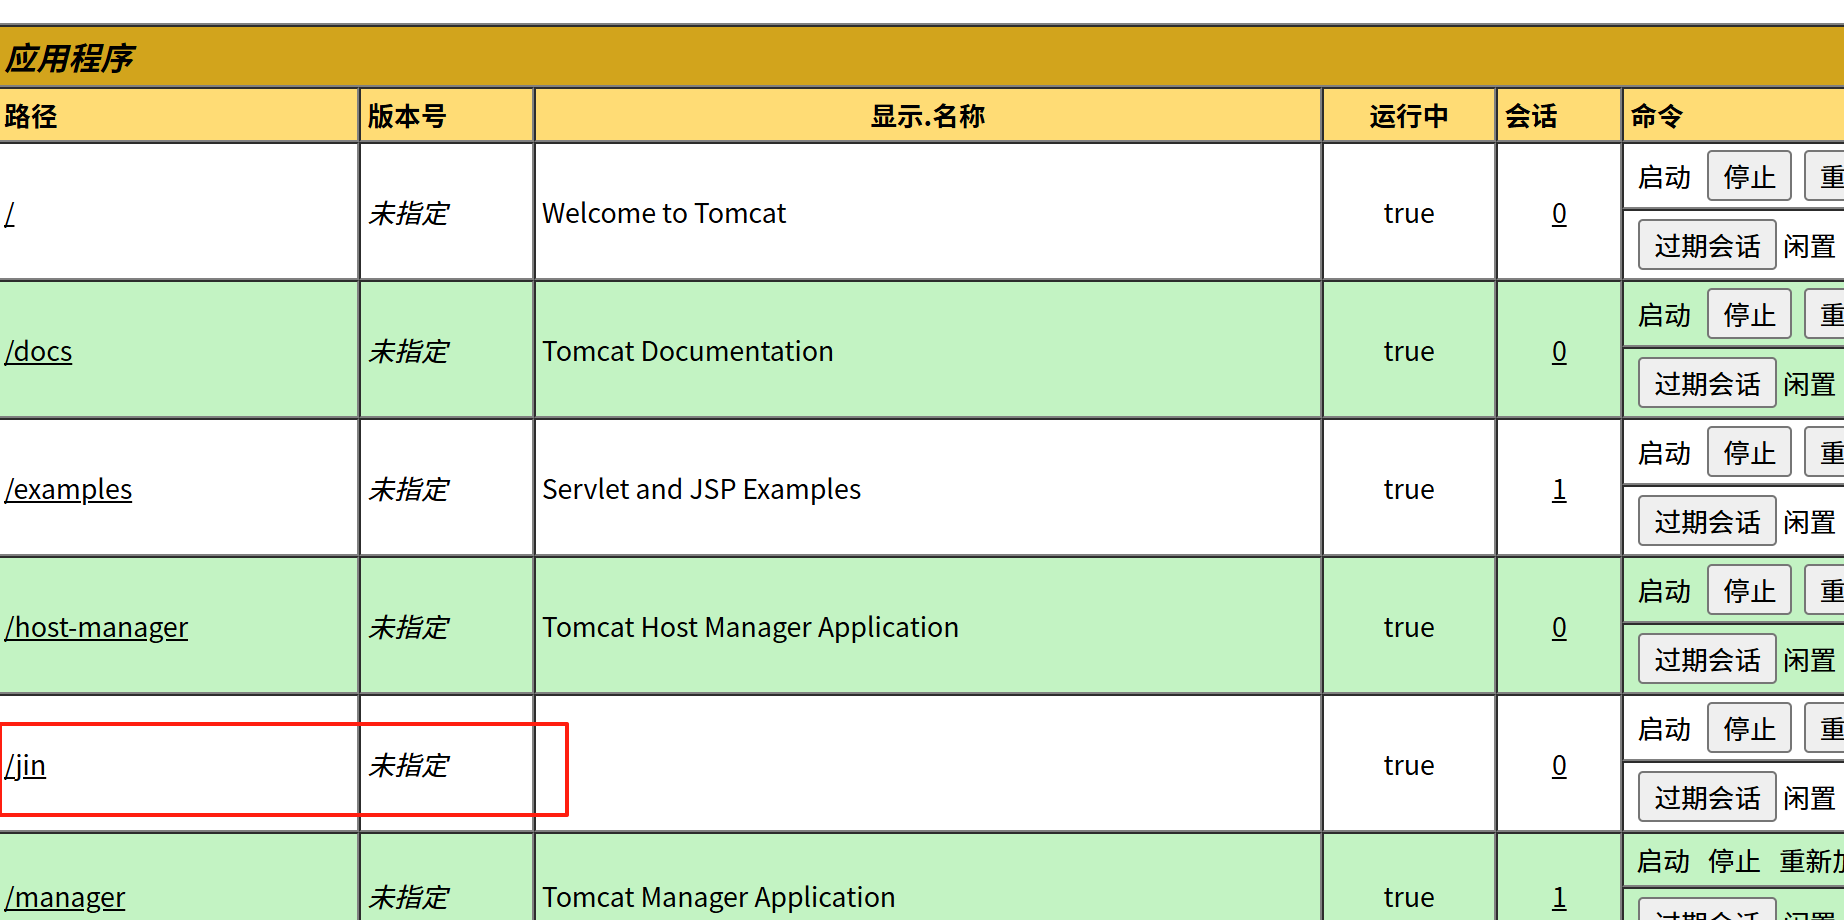This screenshot has height=920, width=1844.
Task: Click the reload button in the / row
Action: [1825, 177]
